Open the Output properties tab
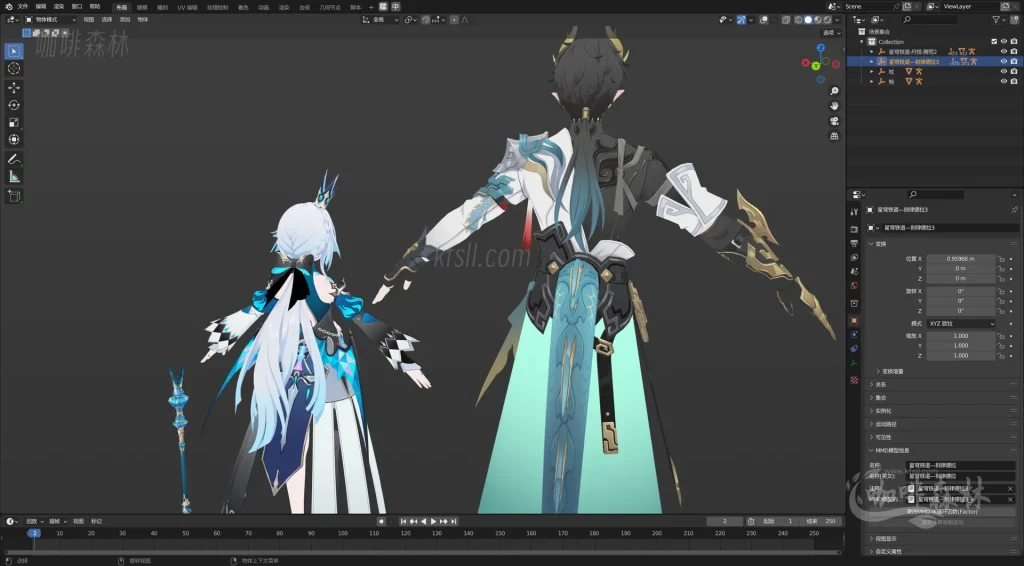The image size is (1024, 566). pyautogui.click(x=854, y=244)
